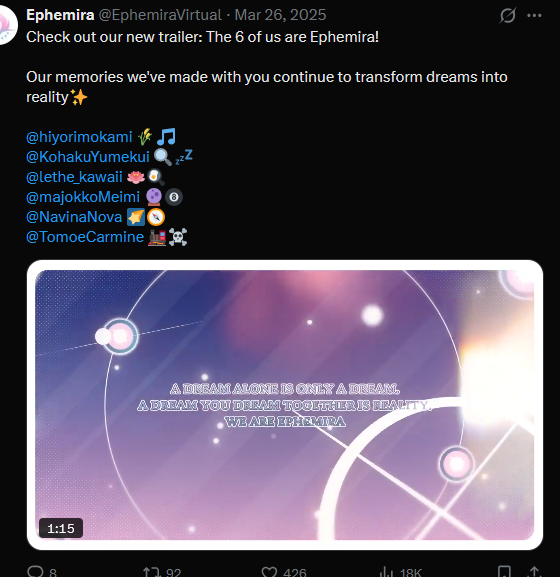Viewport: 560px width, 577px height.
Task: Play the Ephemira trailer video
Action: point(284,405)
